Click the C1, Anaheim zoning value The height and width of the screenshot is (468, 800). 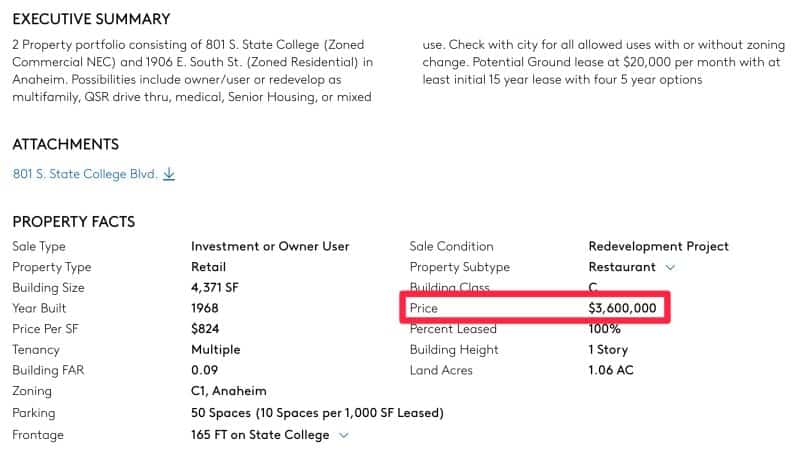[x=229, y=391]
